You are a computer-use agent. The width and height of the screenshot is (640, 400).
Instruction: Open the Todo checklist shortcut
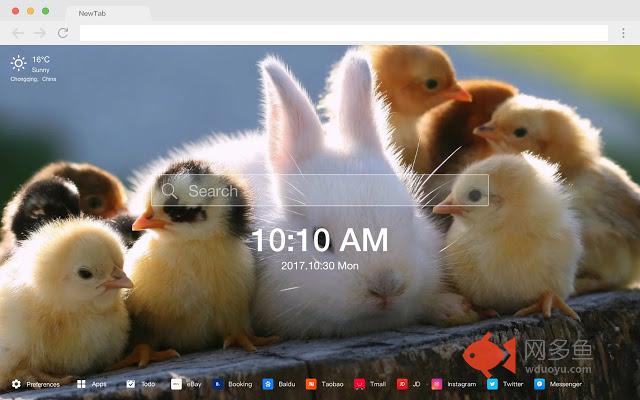(x=131, y=384)
